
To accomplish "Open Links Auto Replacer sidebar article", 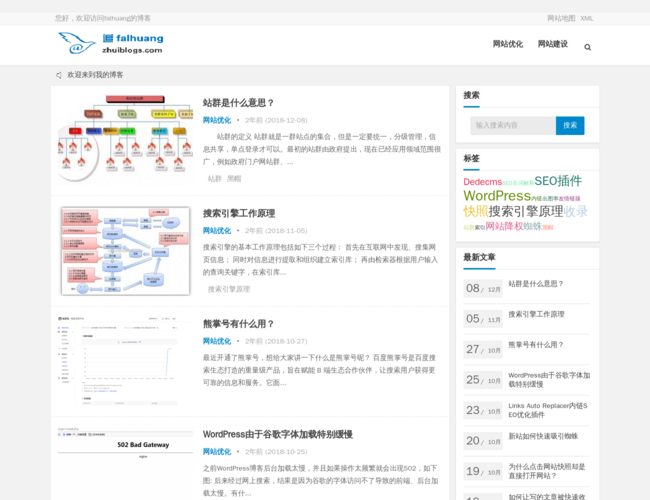I will [547, 409].
